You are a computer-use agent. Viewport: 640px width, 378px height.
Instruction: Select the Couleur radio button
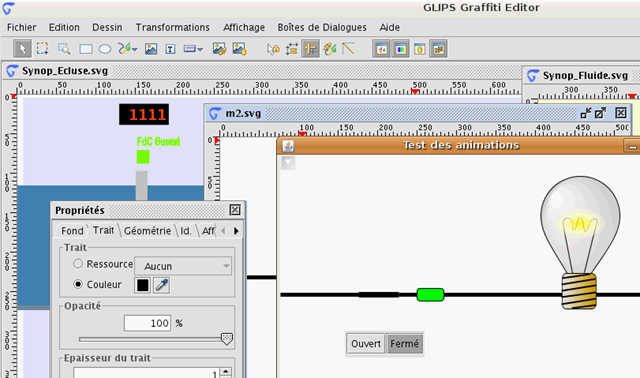[x=78, y=284]
